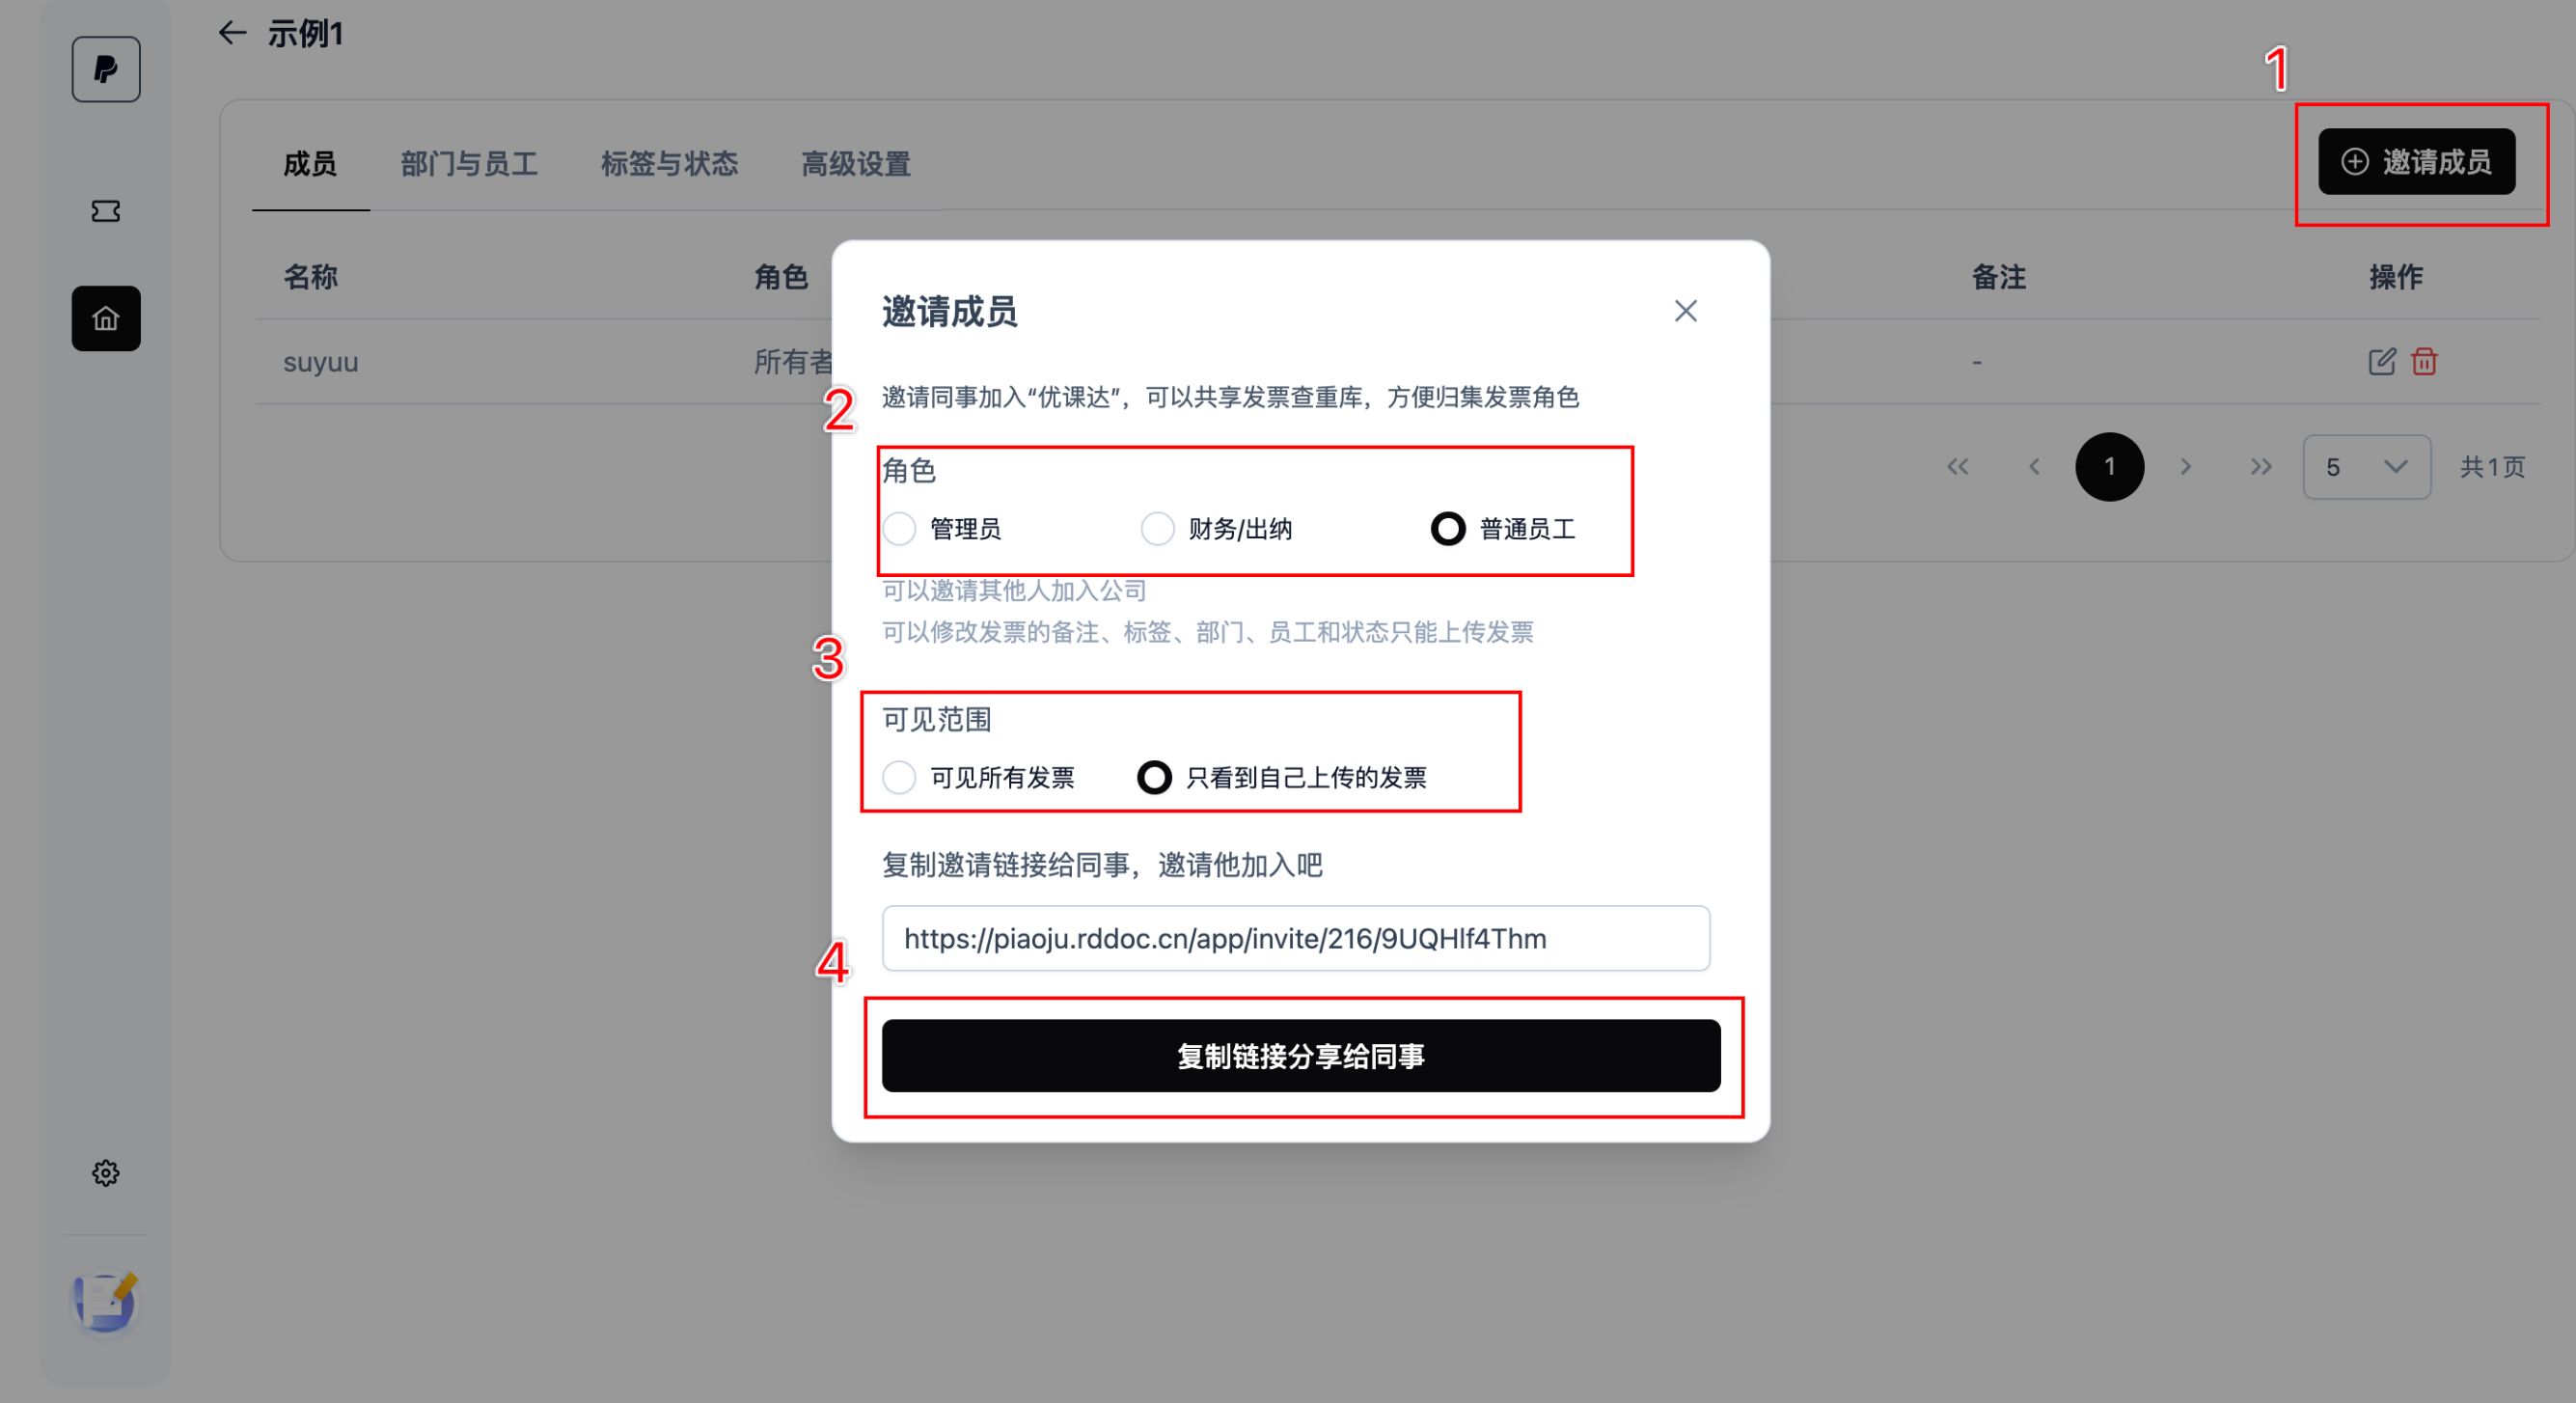The height and width of the screenshot is (1403, 2576).
Task: Switch to the 部门与员工 tab
Action: point(469,164)
